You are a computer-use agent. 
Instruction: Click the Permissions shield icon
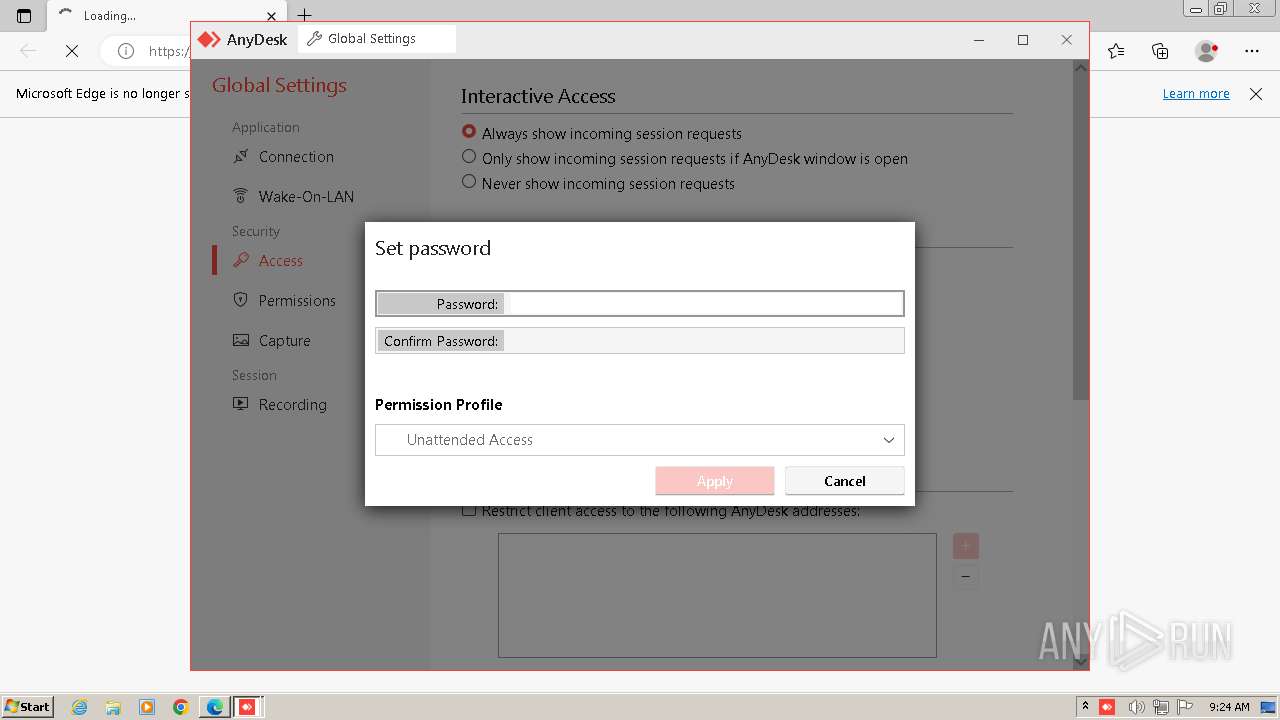coord(240,300)
